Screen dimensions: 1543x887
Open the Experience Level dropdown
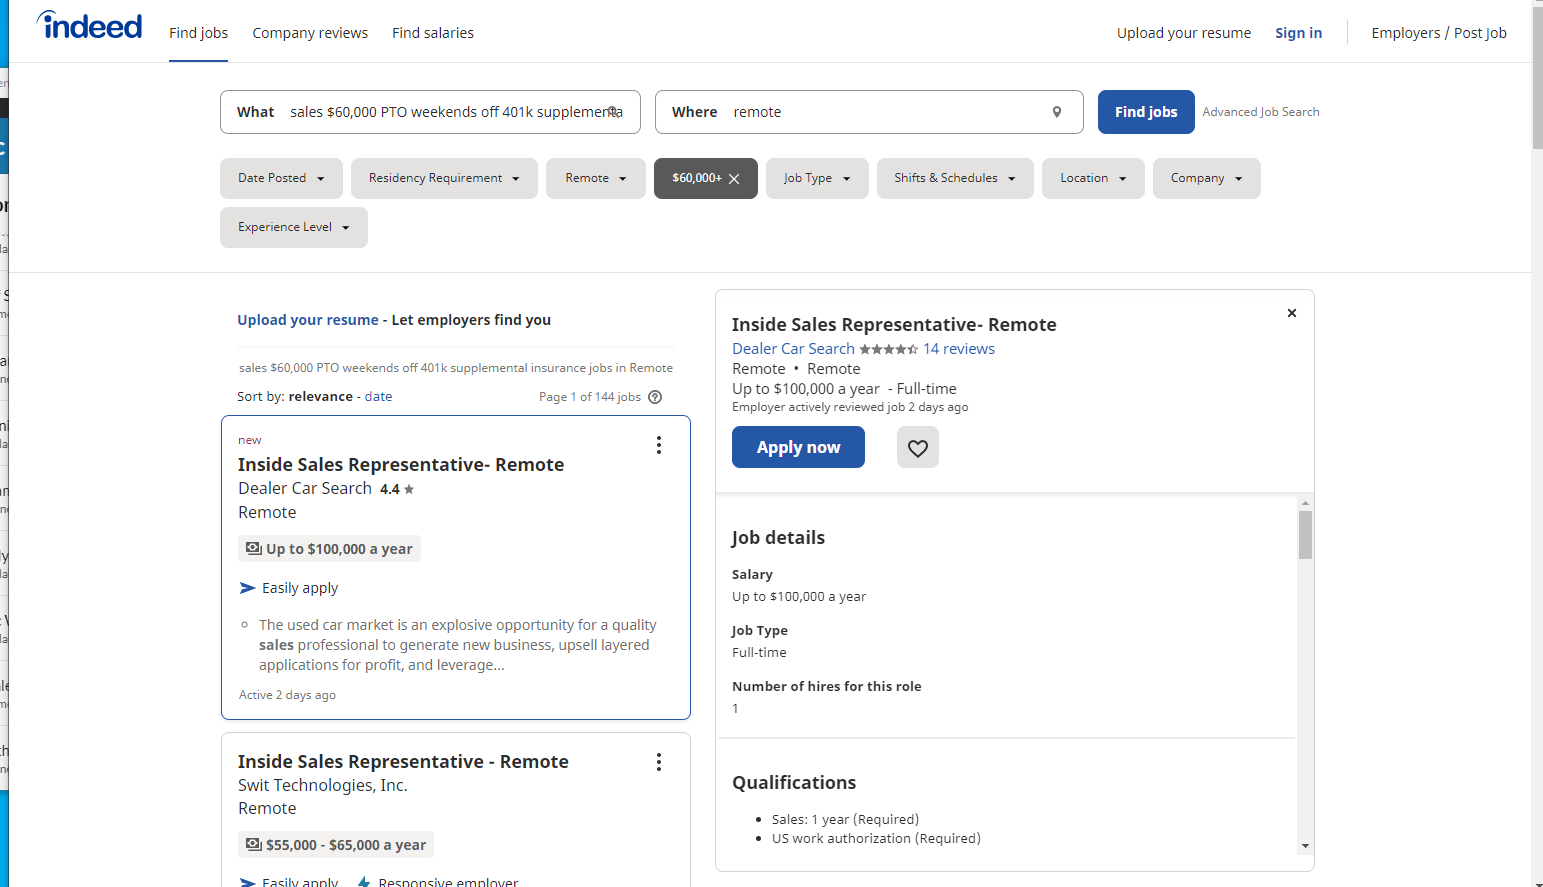[293, 227]
